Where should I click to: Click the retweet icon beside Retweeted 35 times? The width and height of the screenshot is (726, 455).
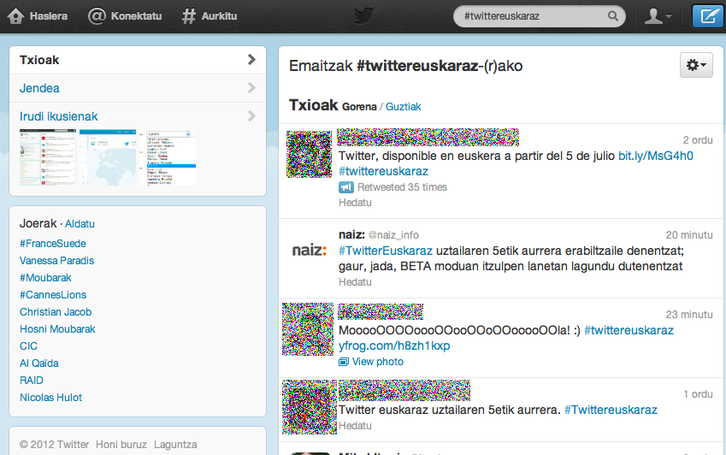pyautogui.click(x=346, y=187)
